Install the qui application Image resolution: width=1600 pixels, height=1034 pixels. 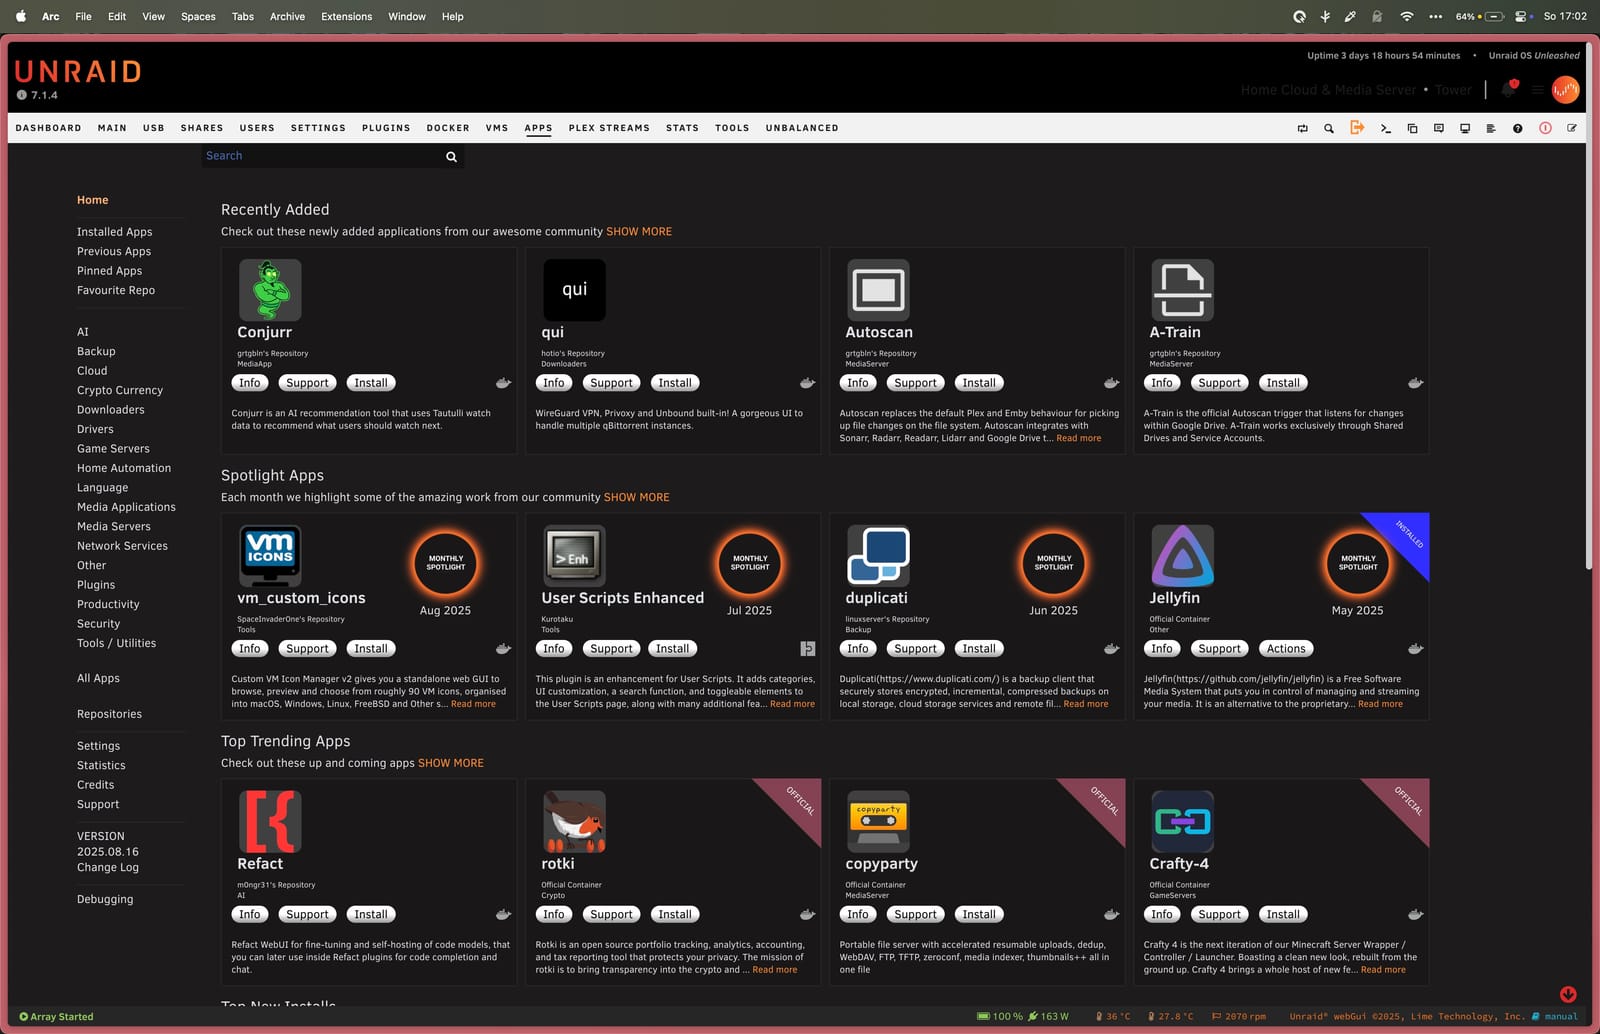coord(674,383)
